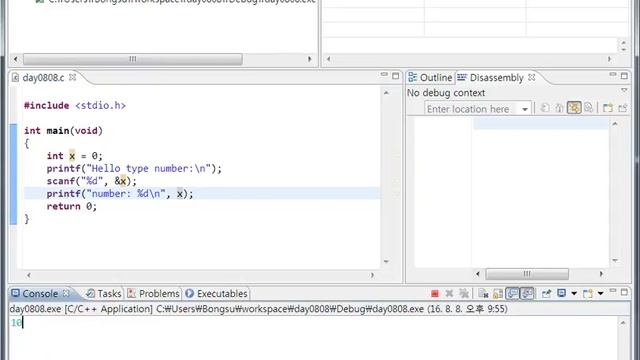
Task: Click the int main(void) line
Action: click(63, 131)
